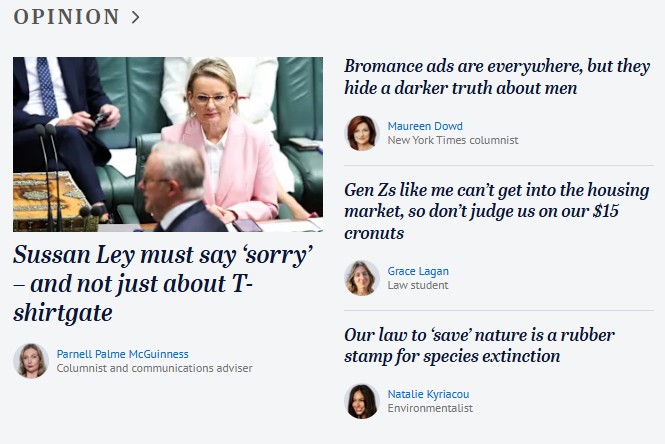Click 'Columnist and communications adviser' description

click(x=154, y=368)
